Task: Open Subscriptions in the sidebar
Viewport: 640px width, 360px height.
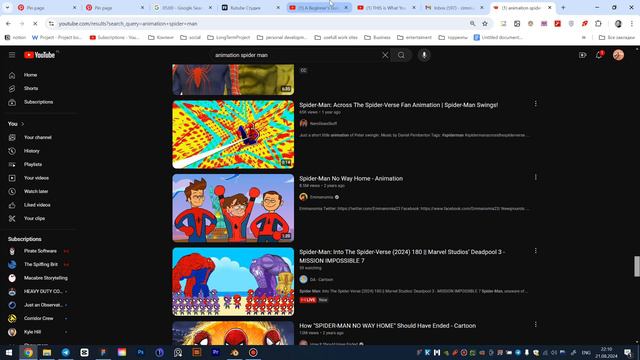Action: [x=39, y=102]
